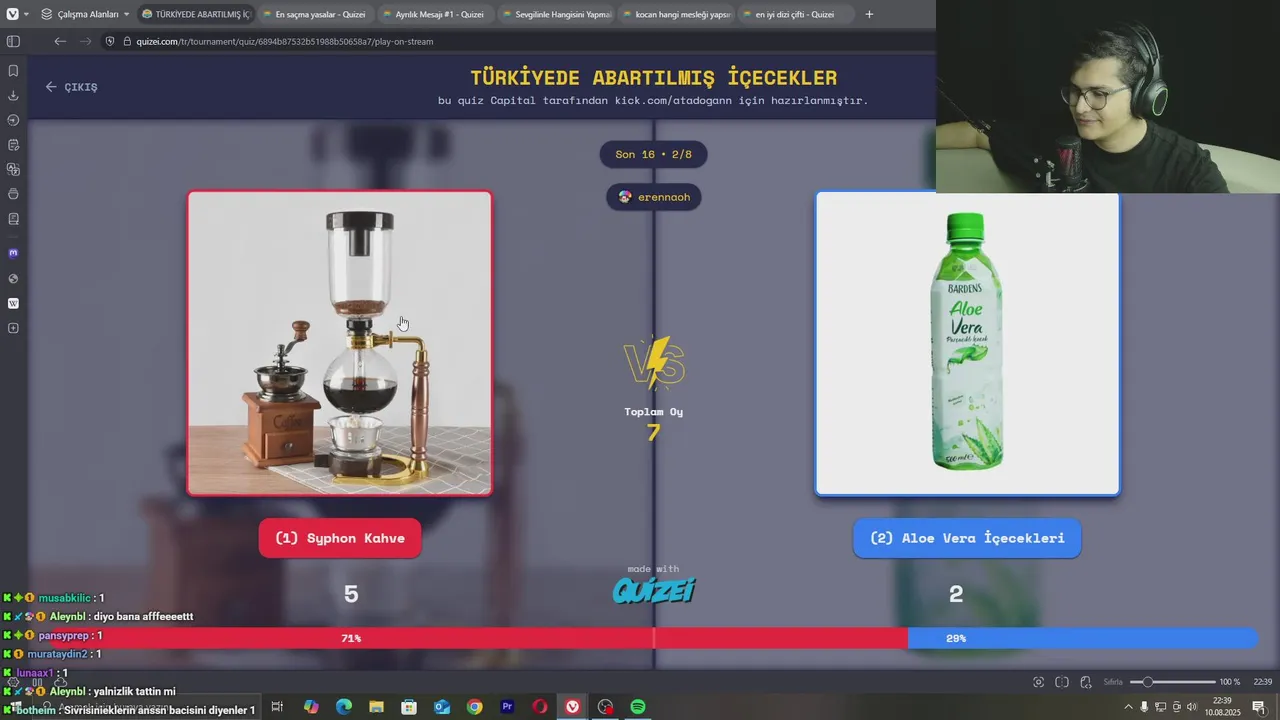This screenshot has width=1280, height=720.
Task: Vote for (2) Aloe Vera İçecekleri button
Action: 967,538
